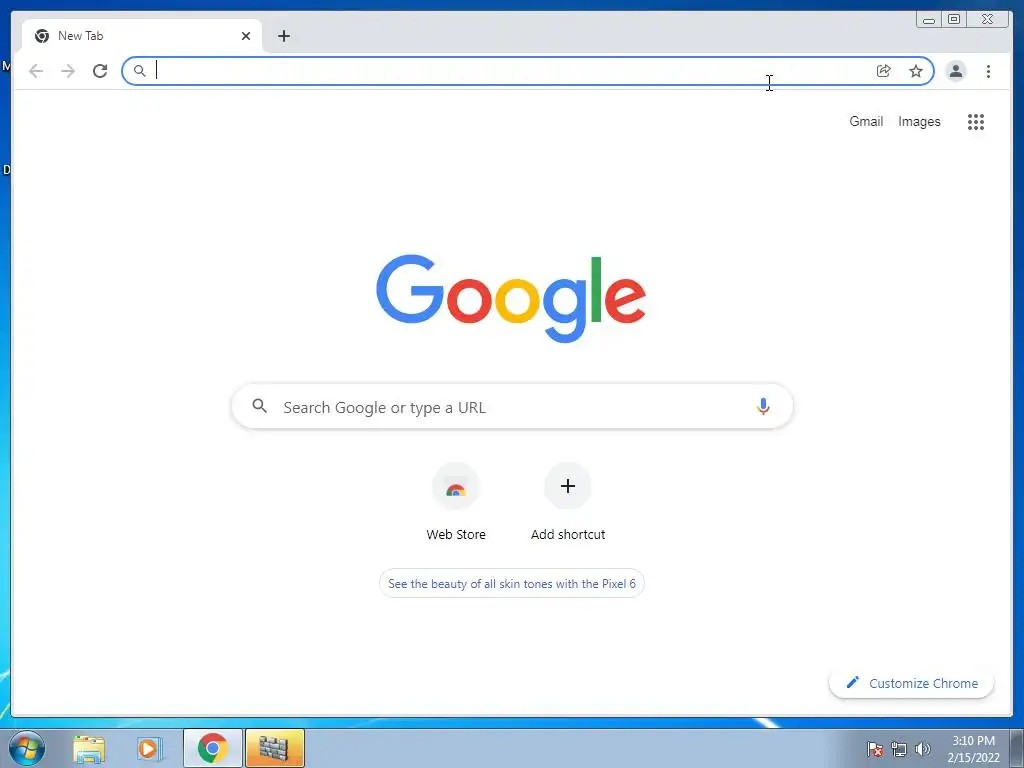Open the volume speaker tray icon
Screen dimensions: 1024x768
922,749
